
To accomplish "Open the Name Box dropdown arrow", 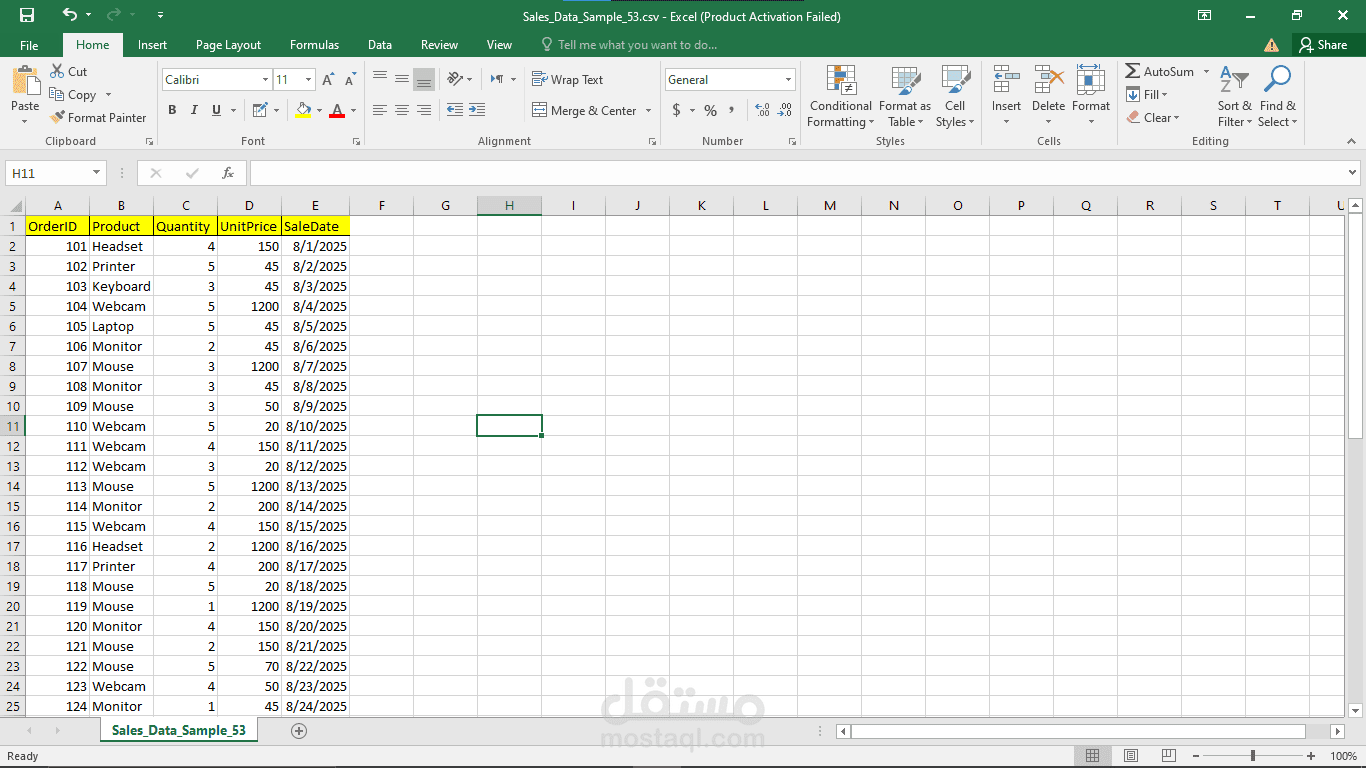I will pyautogui.click(x=97, y=173).
